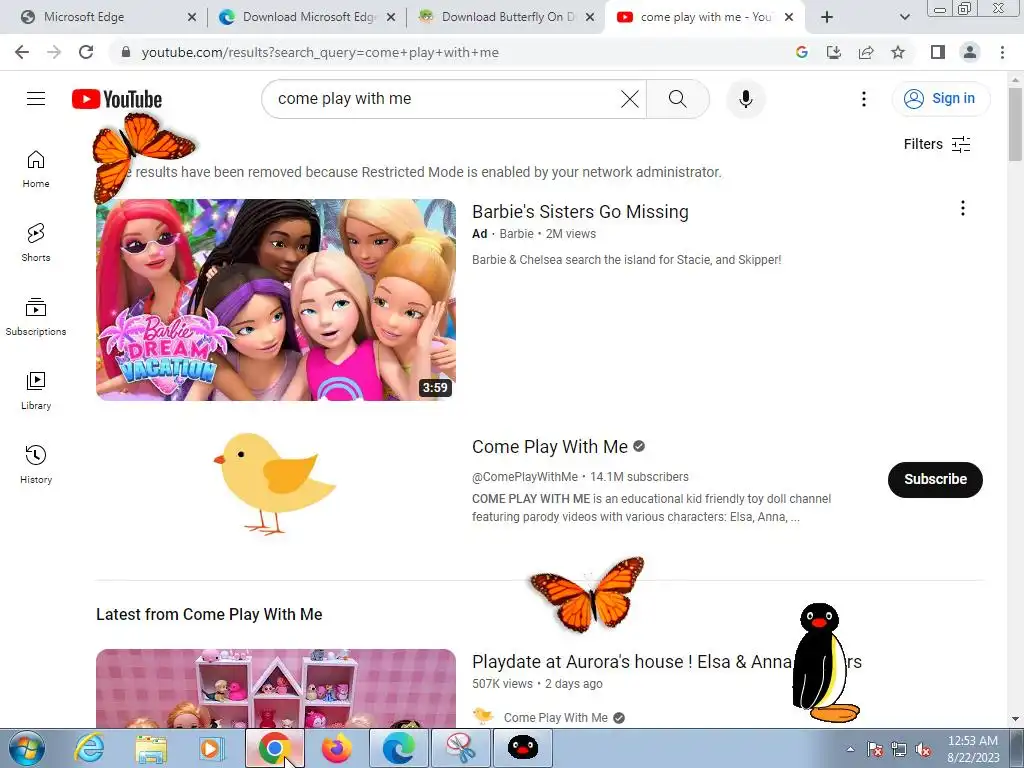
Task: Play the Barbie Dream Vacation thumbnail
Action: pos(276,300)
